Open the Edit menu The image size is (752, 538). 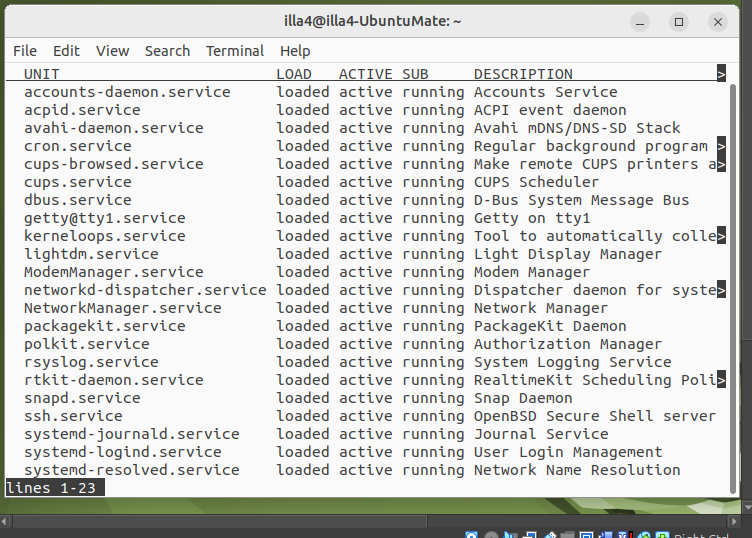pyautogui.click(x=66, y=51)
